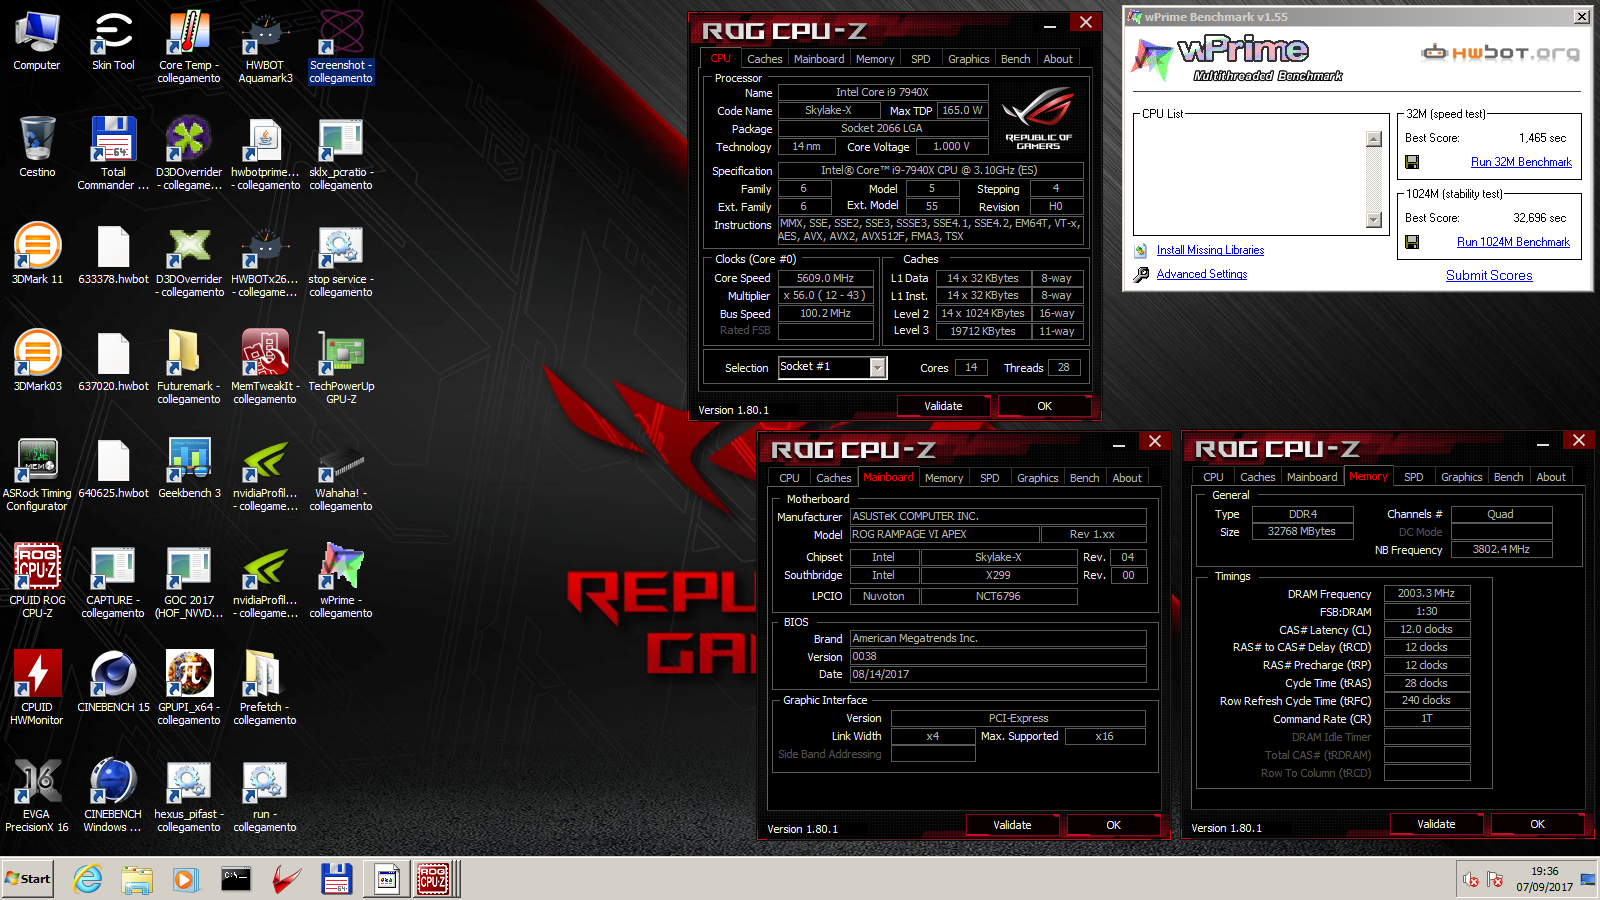Viewport: 1600px width, 900px height.
Task: Click the ROG RAMPAGE VI APEX model field
Action: click(945, 534)
